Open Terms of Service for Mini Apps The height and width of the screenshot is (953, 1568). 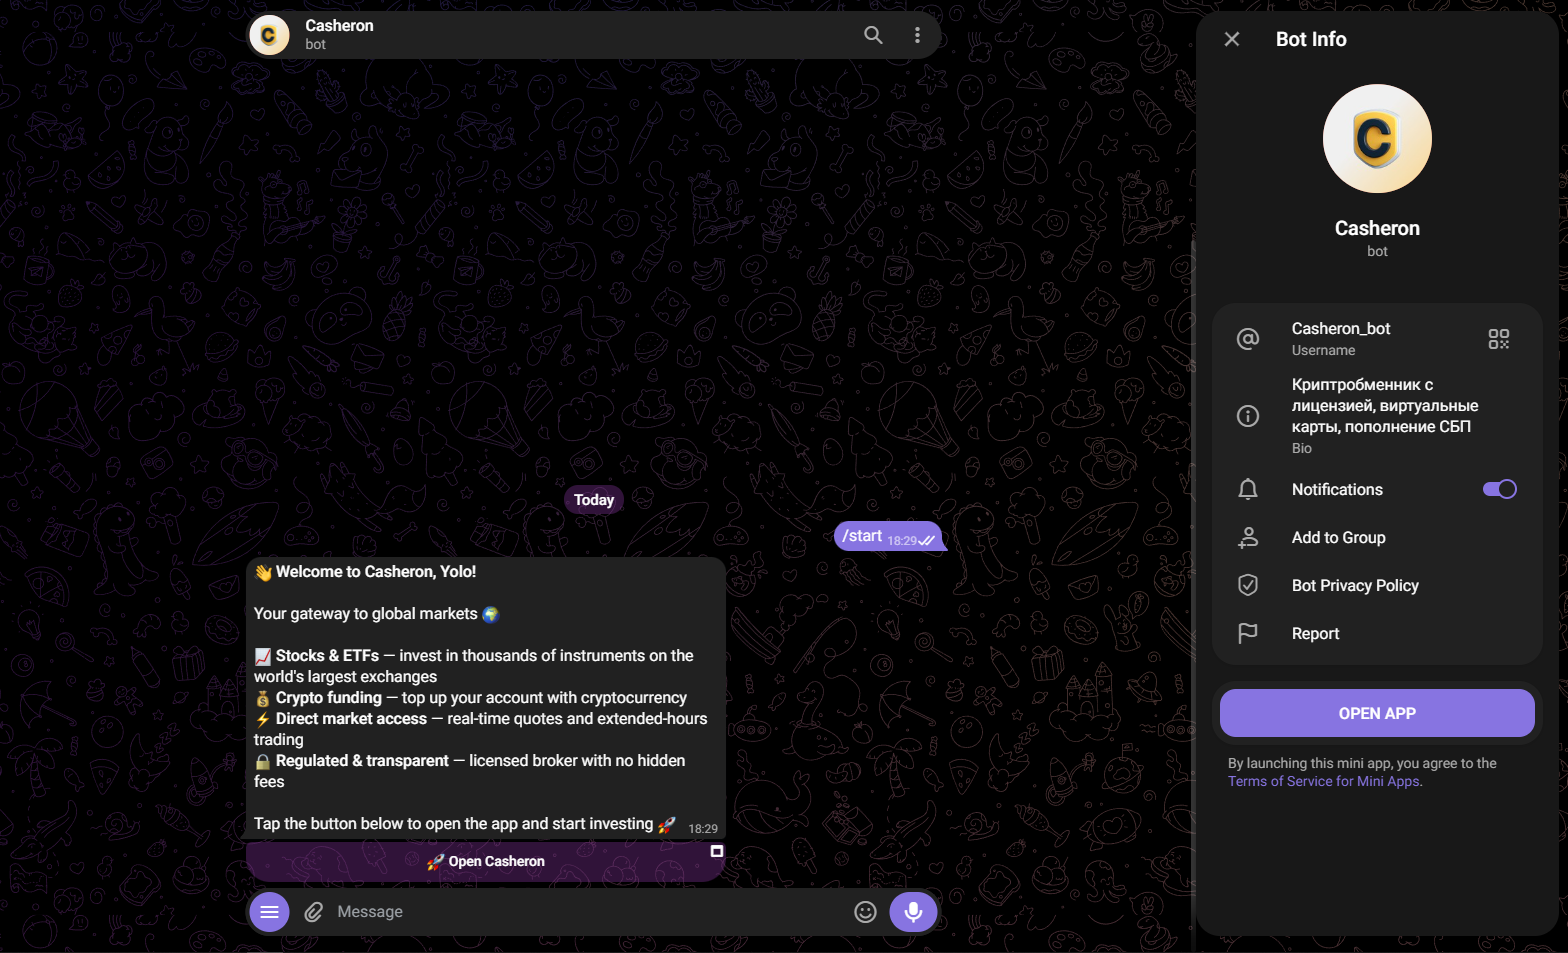1324,781
